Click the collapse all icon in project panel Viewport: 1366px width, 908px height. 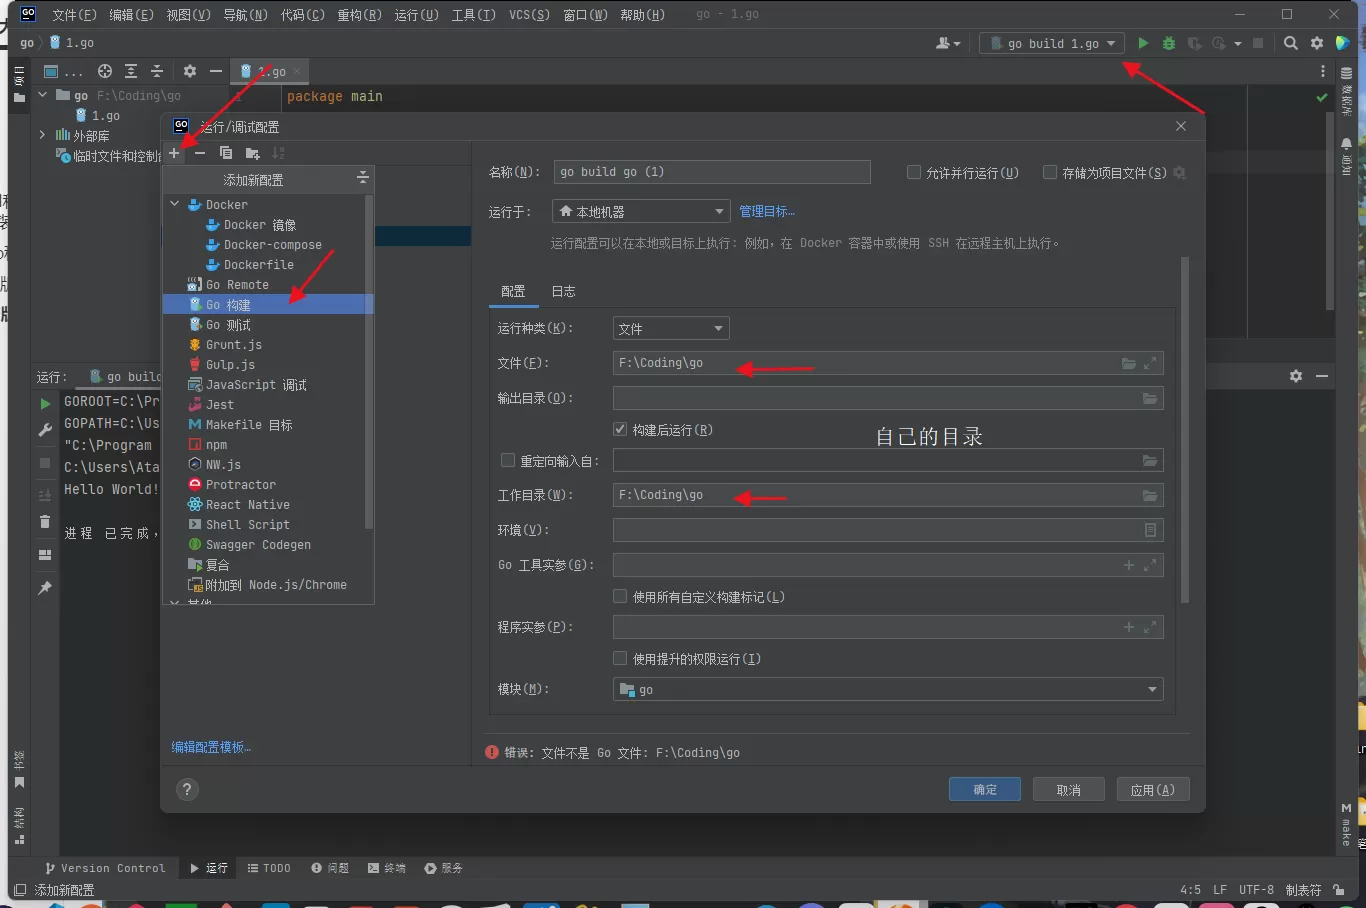pyautogui.click(x=157, y=71)
